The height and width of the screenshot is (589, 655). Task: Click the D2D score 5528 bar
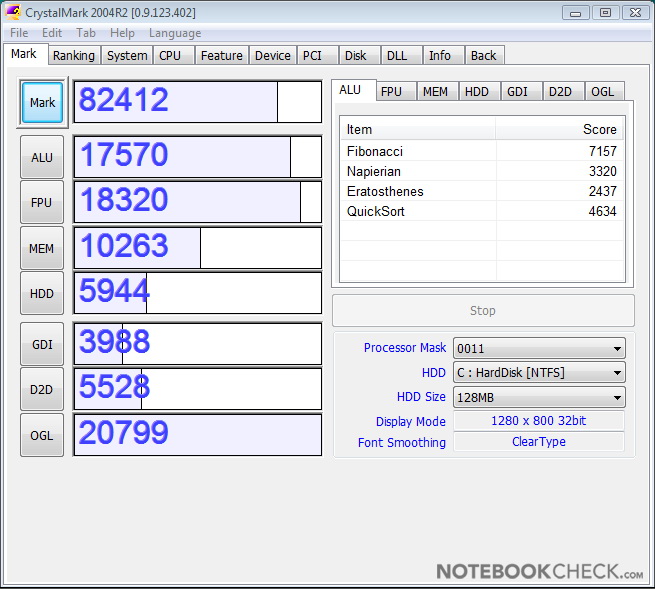[198, 389]
